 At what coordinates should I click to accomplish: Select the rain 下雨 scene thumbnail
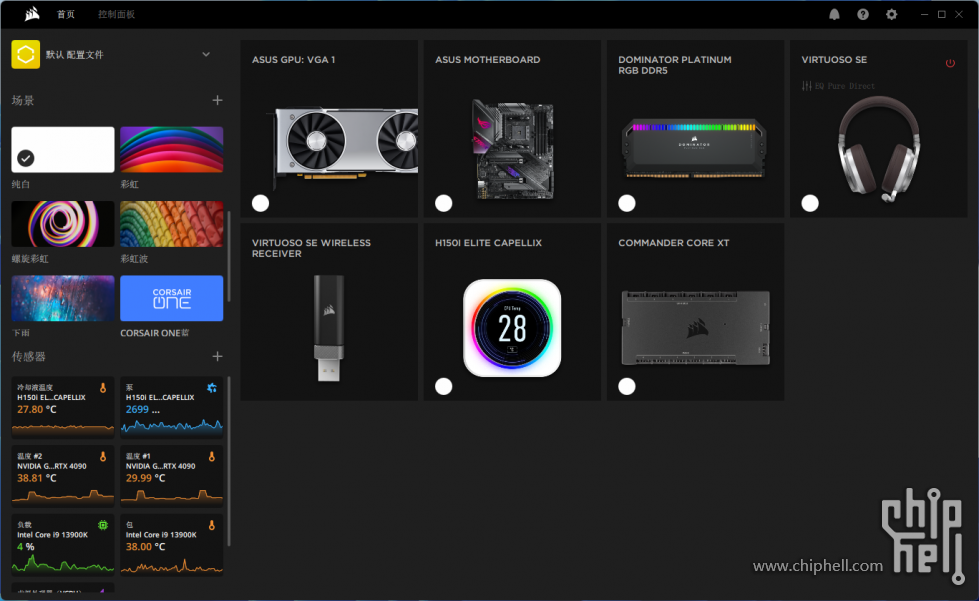tap(62, 298)
